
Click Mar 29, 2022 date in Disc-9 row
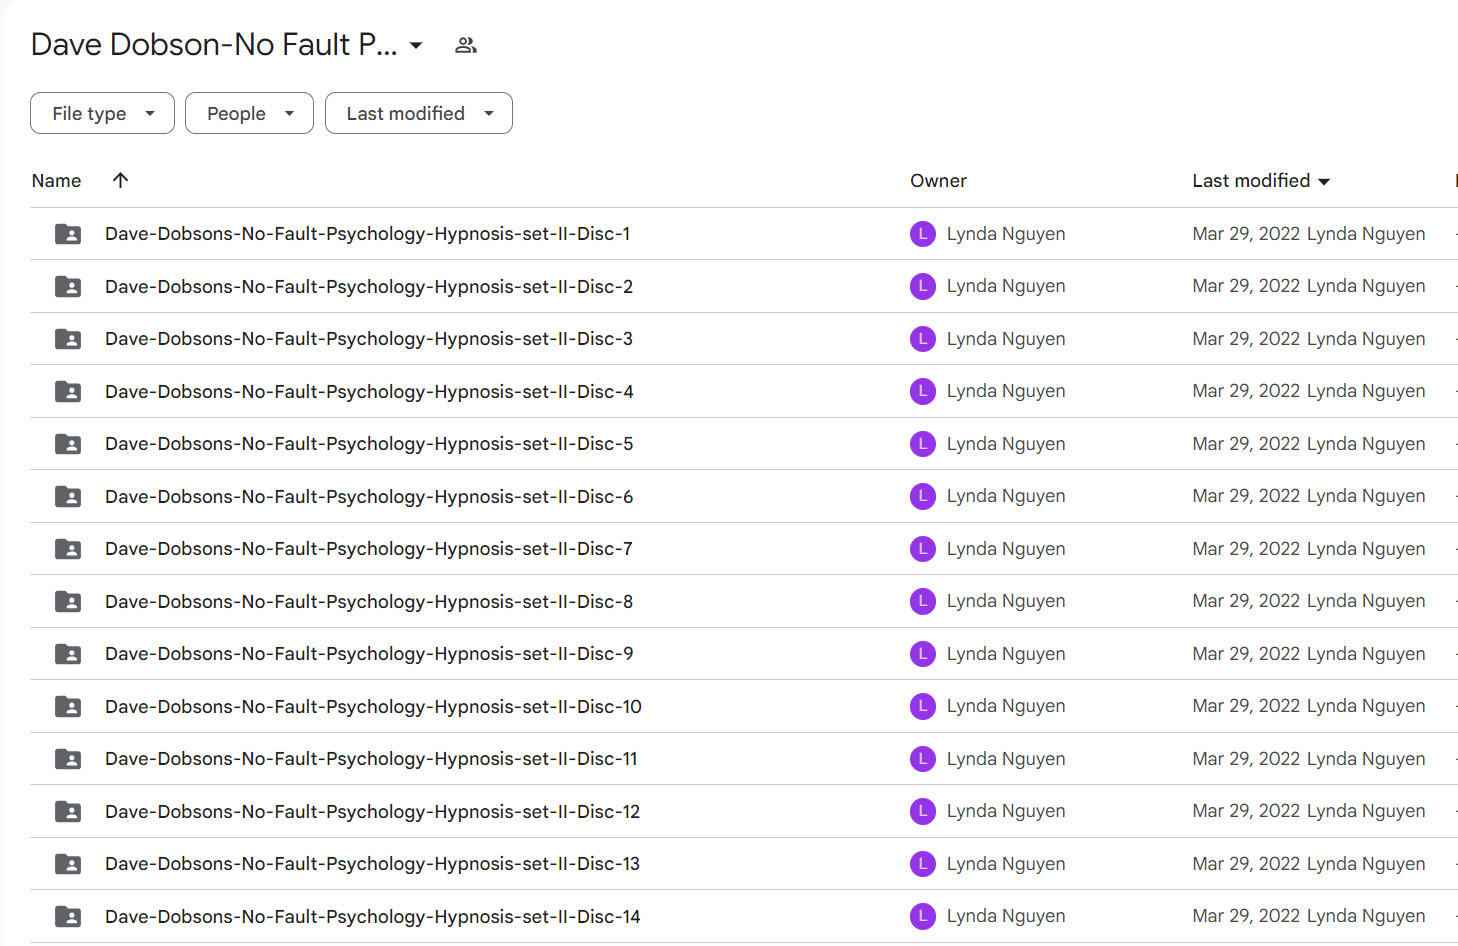(1246, 654)
